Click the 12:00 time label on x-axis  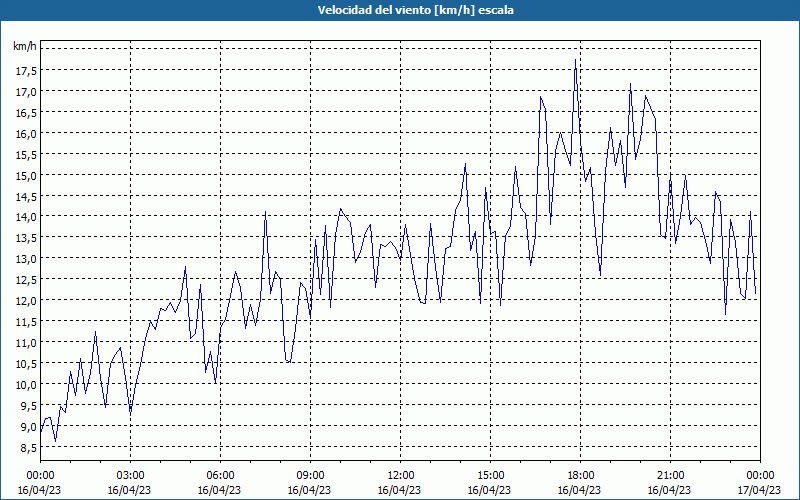400,476
